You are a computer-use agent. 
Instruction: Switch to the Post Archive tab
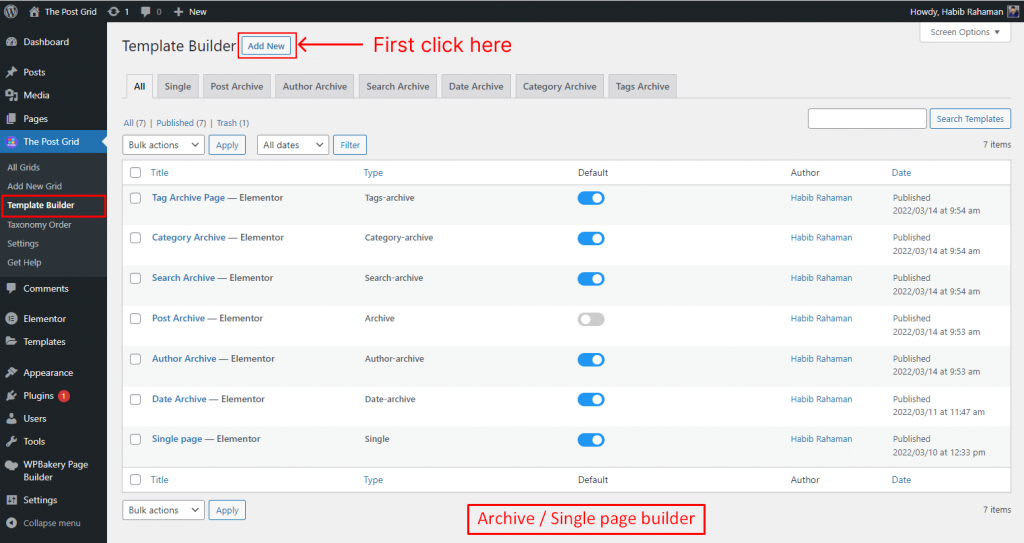[236, 86]
